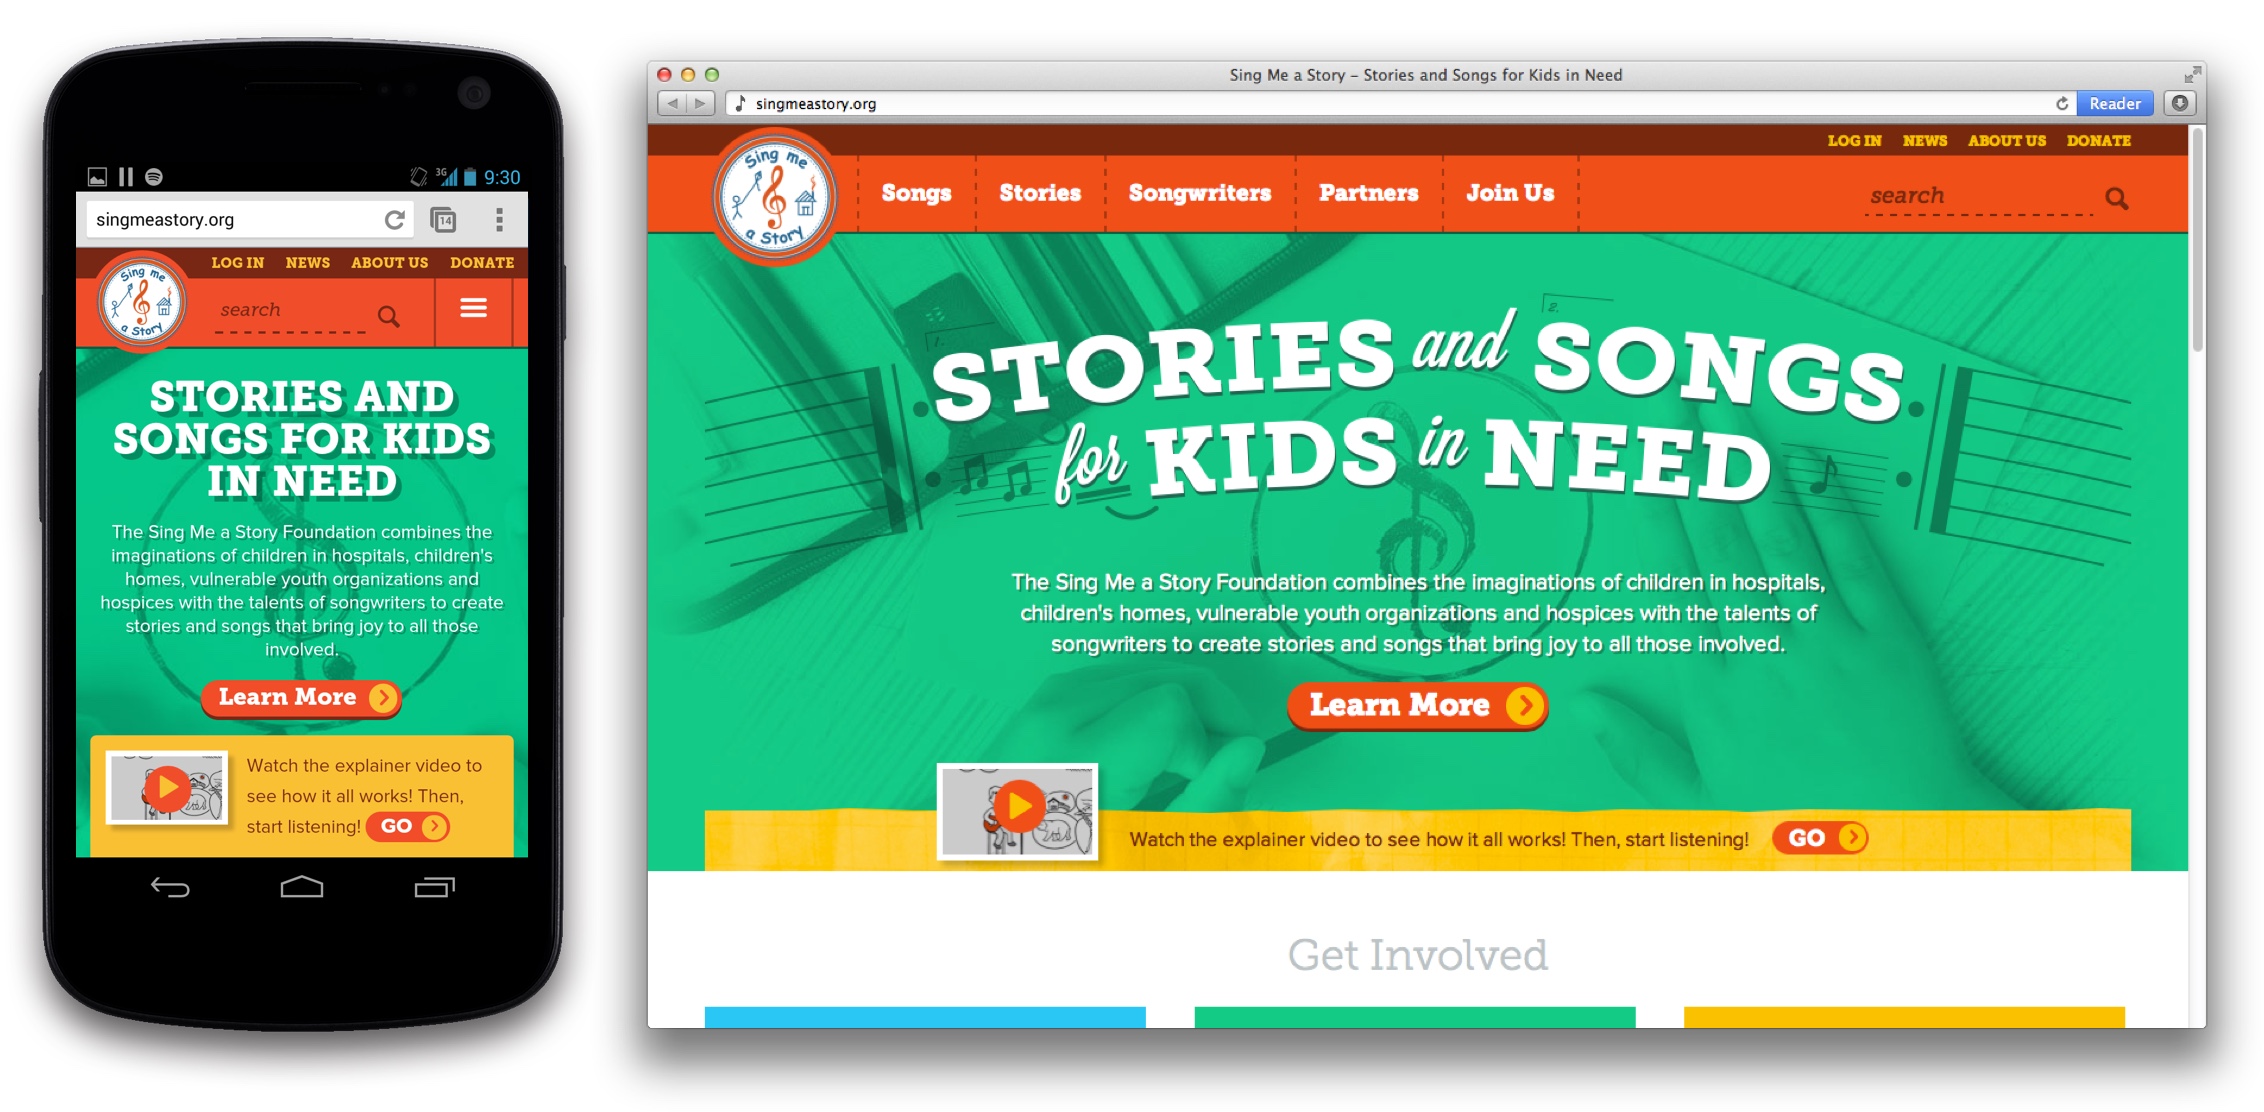Screen dimensions: 2264x1112
Task: Click the Safari downloads icon
Action: [2180, 103]
